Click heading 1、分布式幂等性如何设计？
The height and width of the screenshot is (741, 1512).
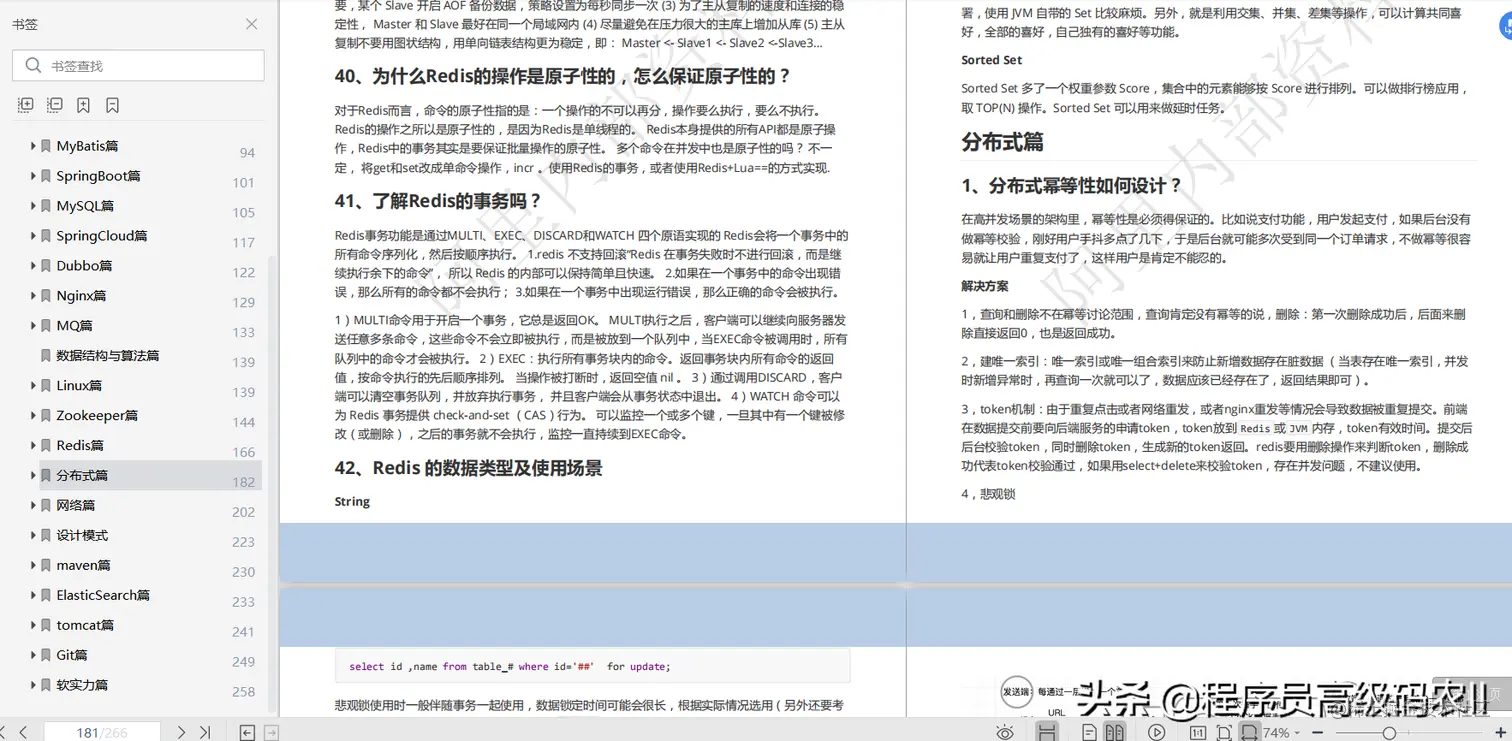(x=1071, y=186)
